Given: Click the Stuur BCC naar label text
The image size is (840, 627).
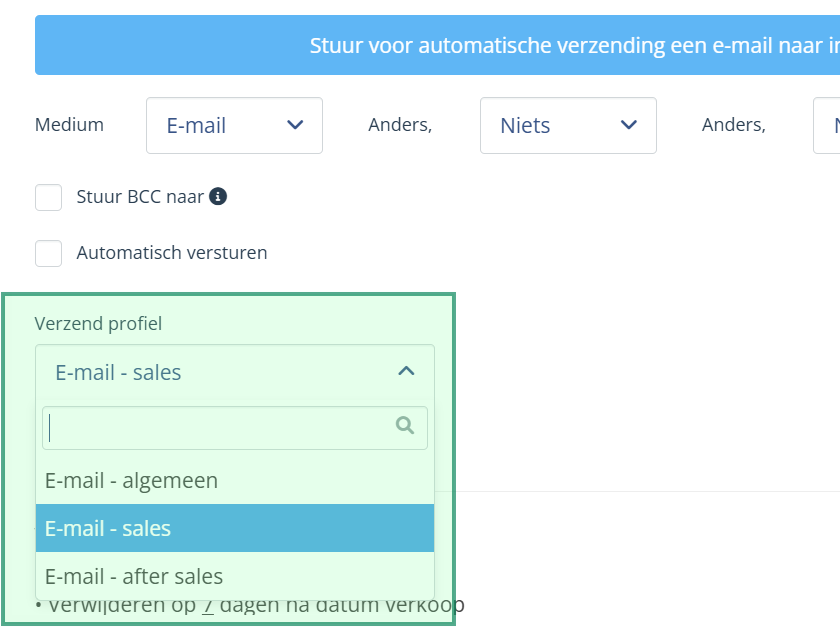Looking at the screenshot, I should tap(140, 197).
